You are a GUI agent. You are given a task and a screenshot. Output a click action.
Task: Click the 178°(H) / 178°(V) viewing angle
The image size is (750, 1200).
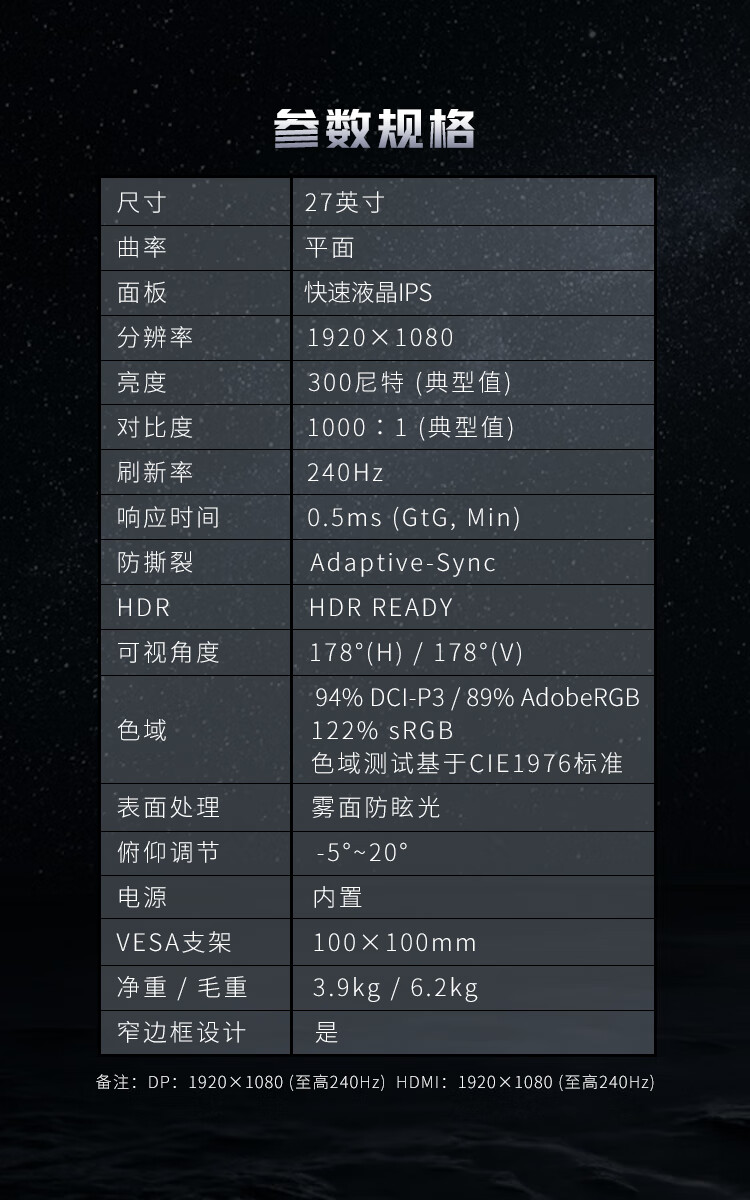[x=416, y=653]
